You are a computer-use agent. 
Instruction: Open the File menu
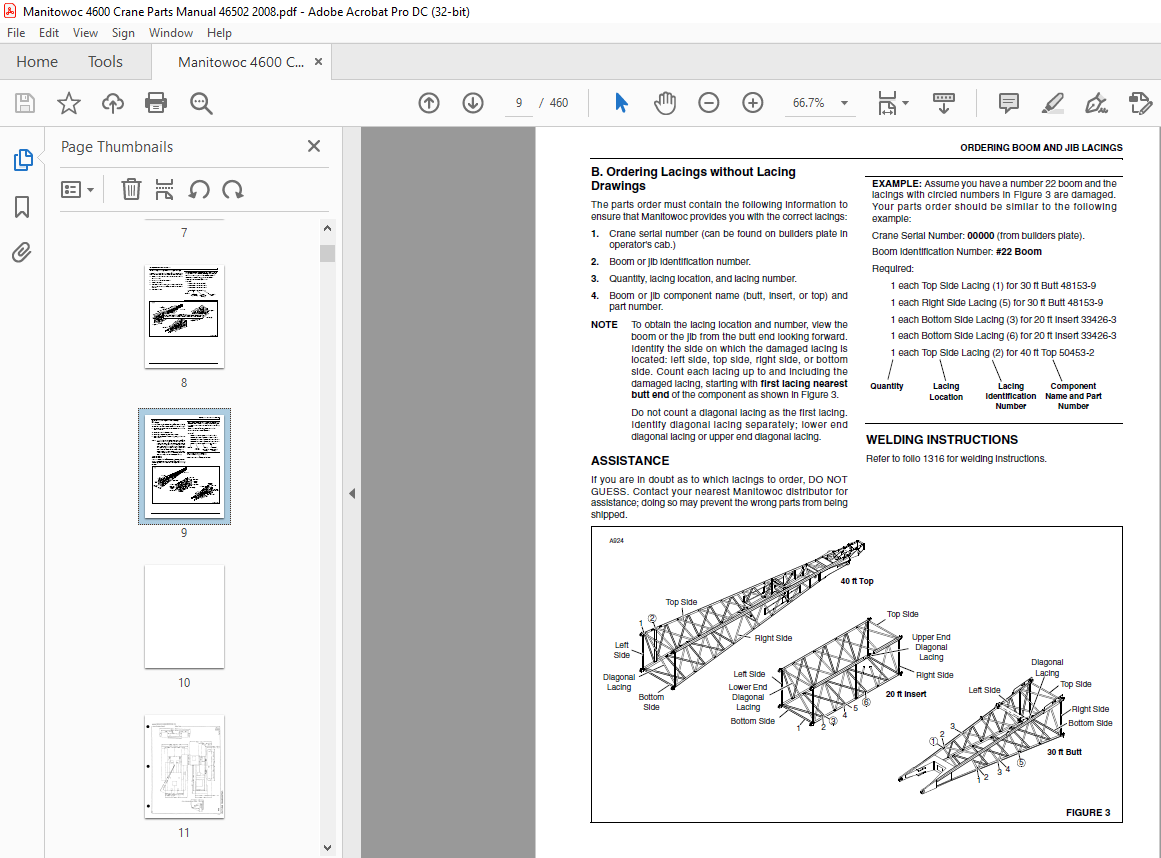coord(16,33)
